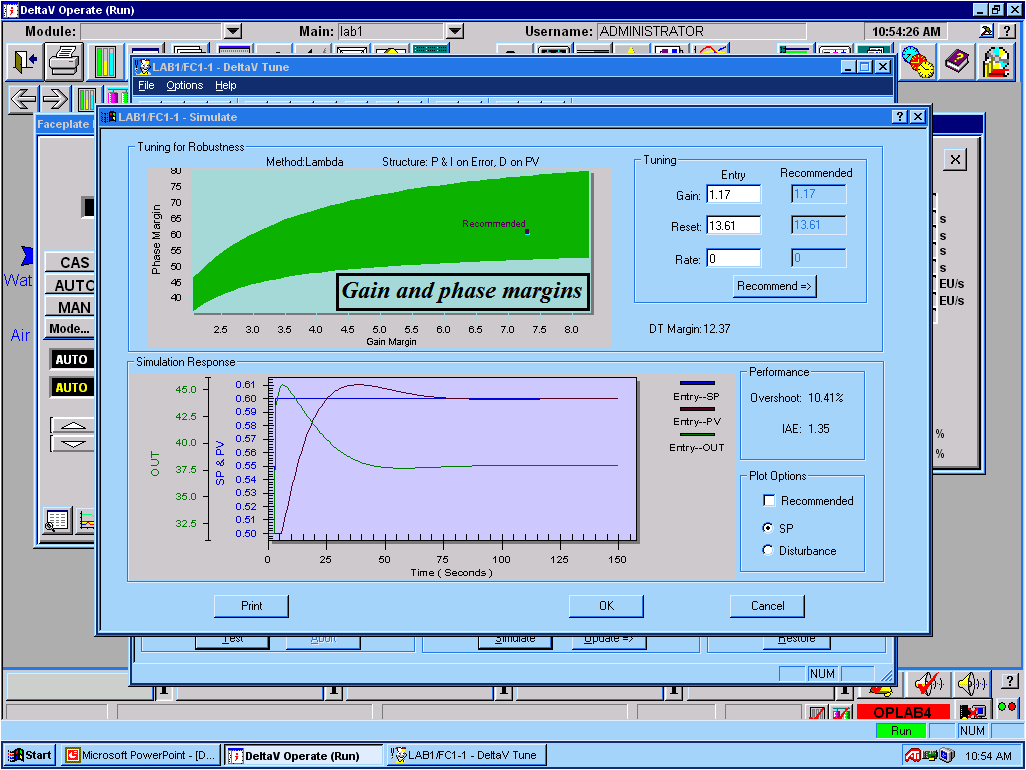Click the faceplate up arrow button
Image resolution: width=1026 pixels, height=770 pixels.
click(x=73, y=425)
